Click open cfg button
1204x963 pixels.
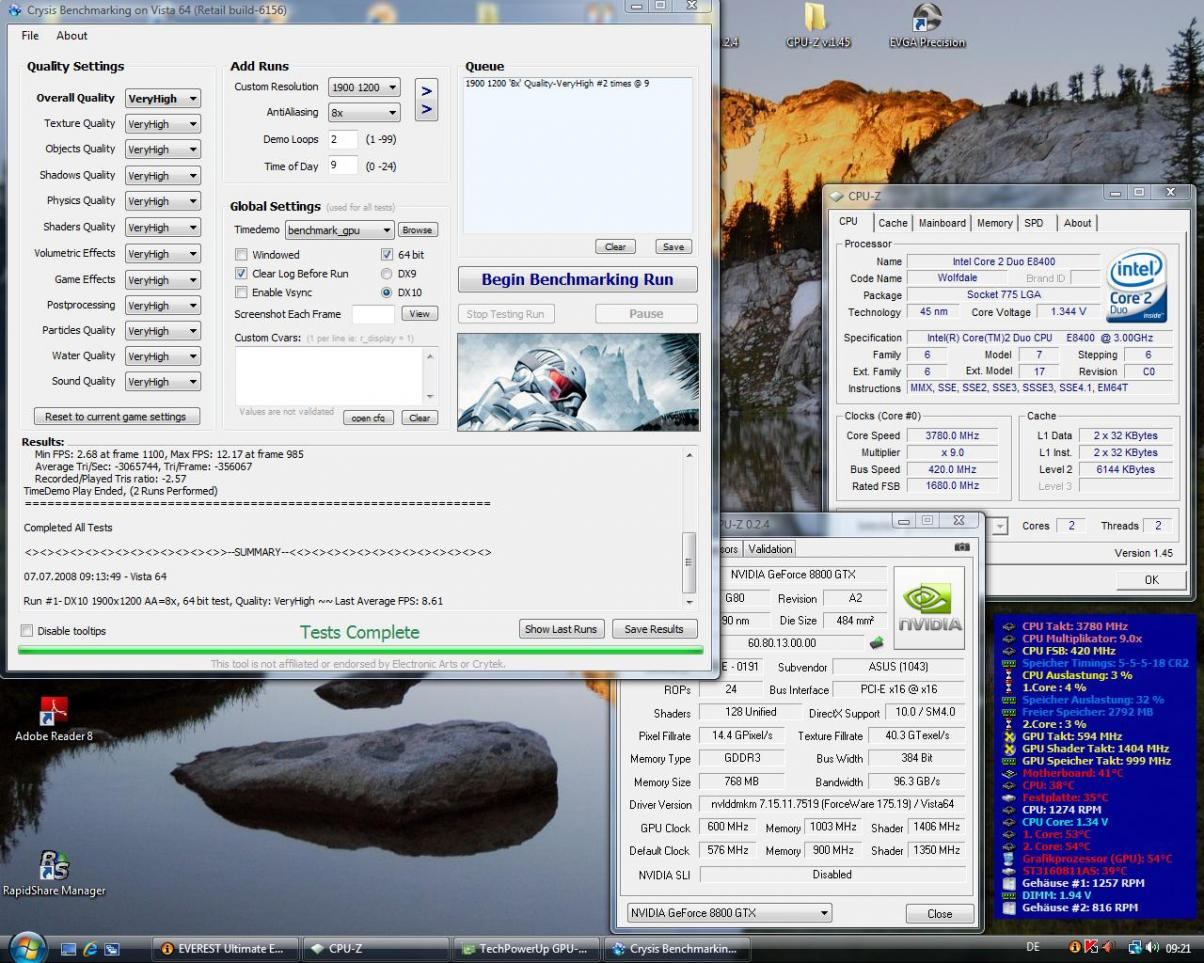tap(368, 418)
